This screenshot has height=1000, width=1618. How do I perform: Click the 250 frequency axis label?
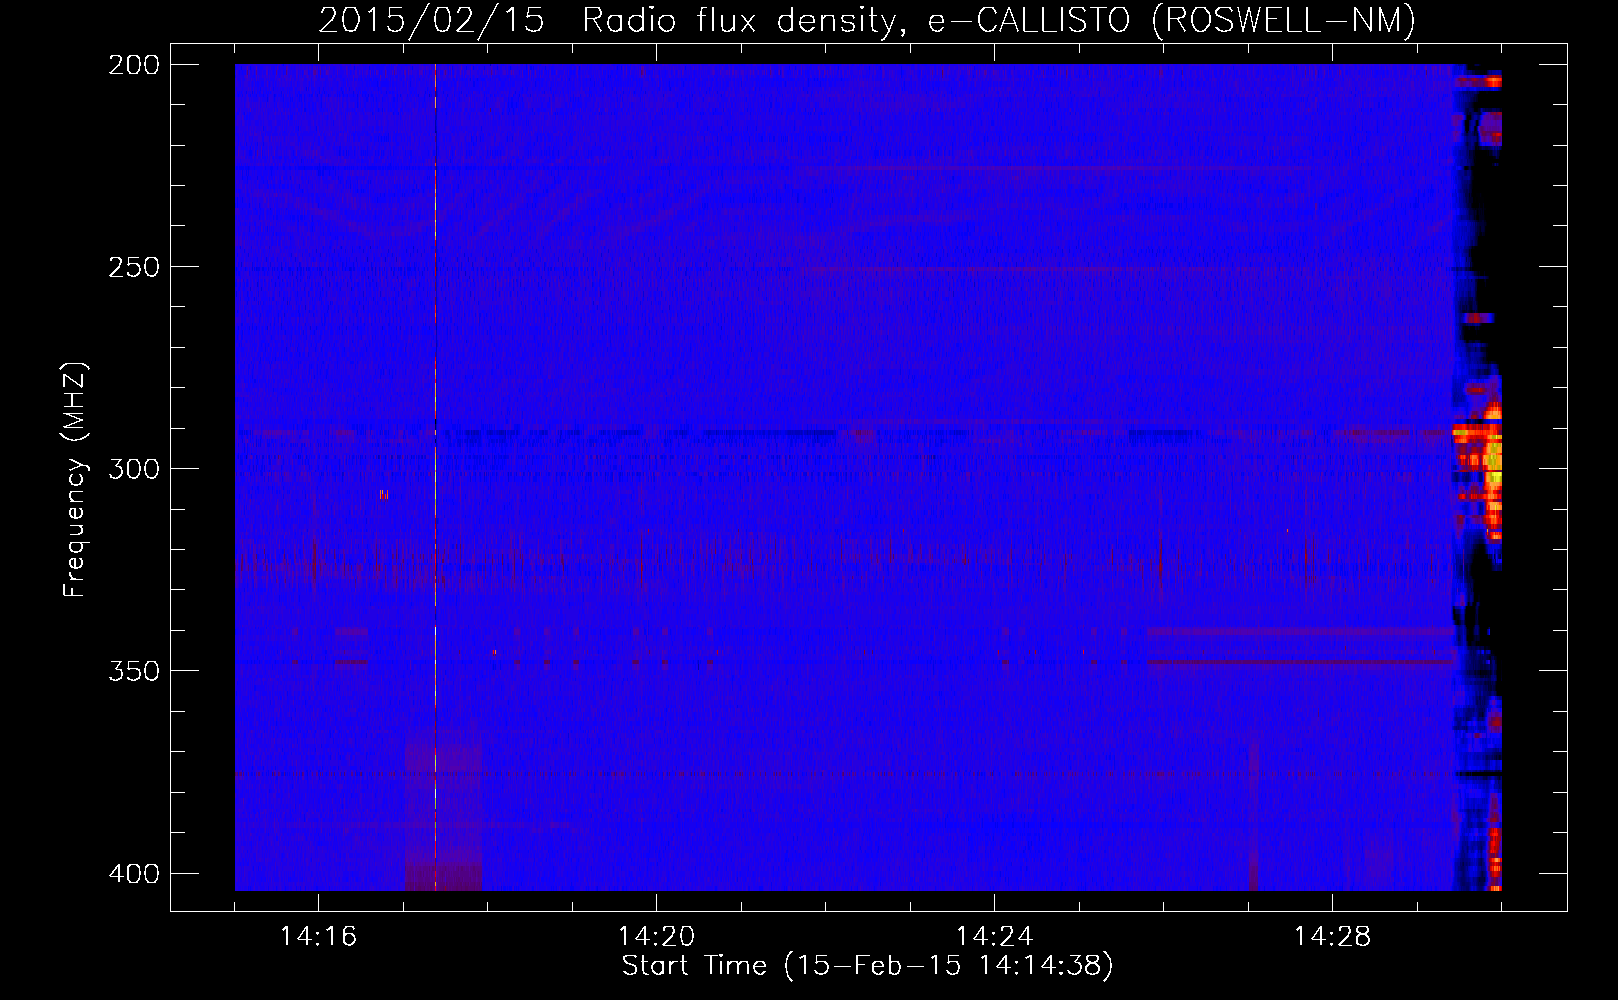point(133,267)
